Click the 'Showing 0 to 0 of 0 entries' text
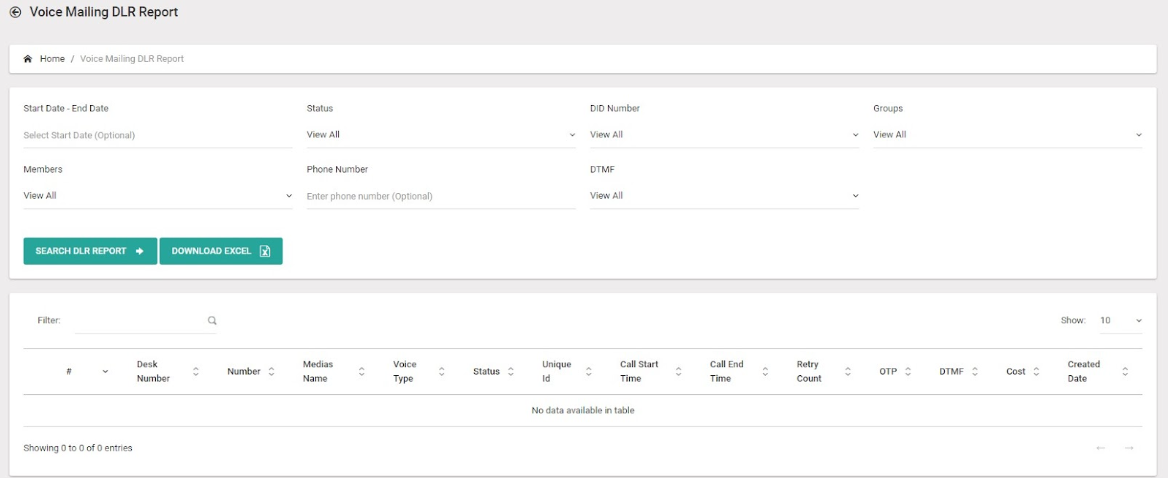1168x478 pixels. (78, 448)
